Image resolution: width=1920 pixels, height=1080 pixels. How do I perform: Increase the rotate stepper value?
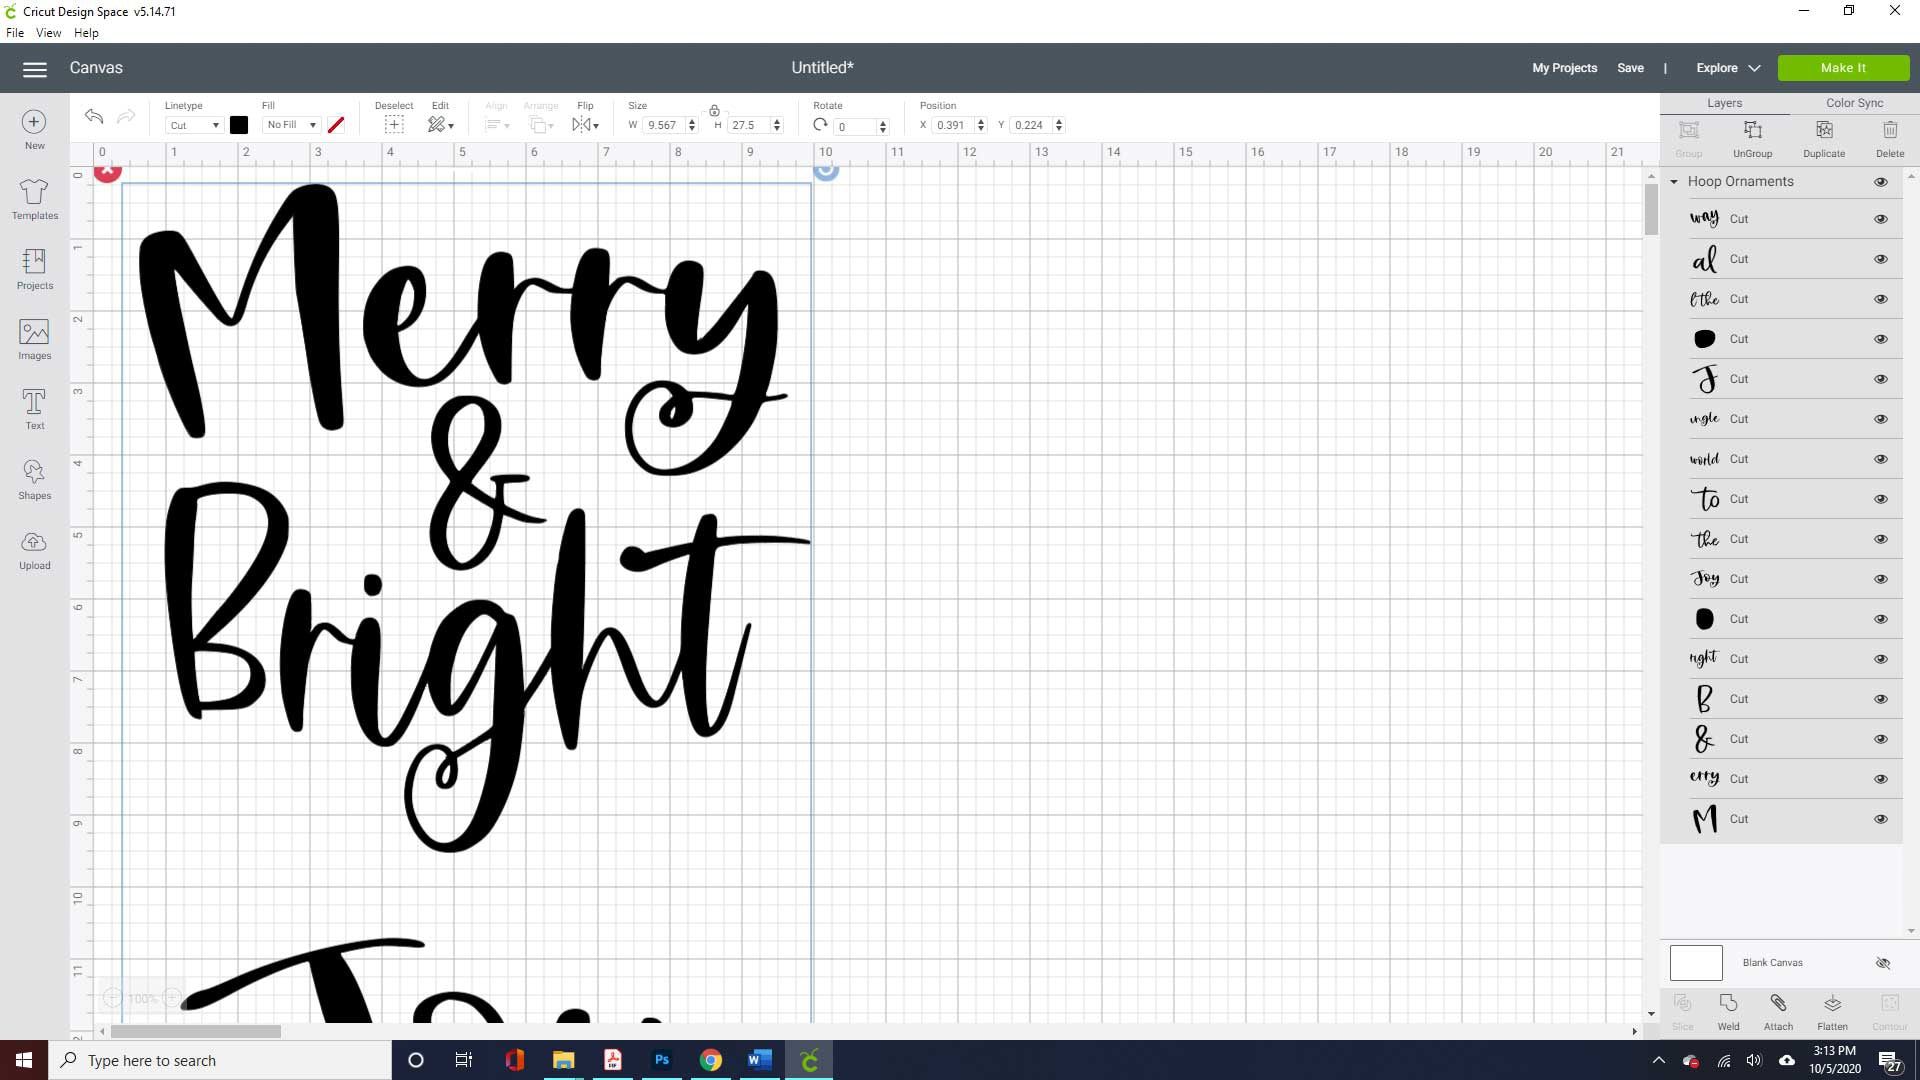(x=882, y=122)
